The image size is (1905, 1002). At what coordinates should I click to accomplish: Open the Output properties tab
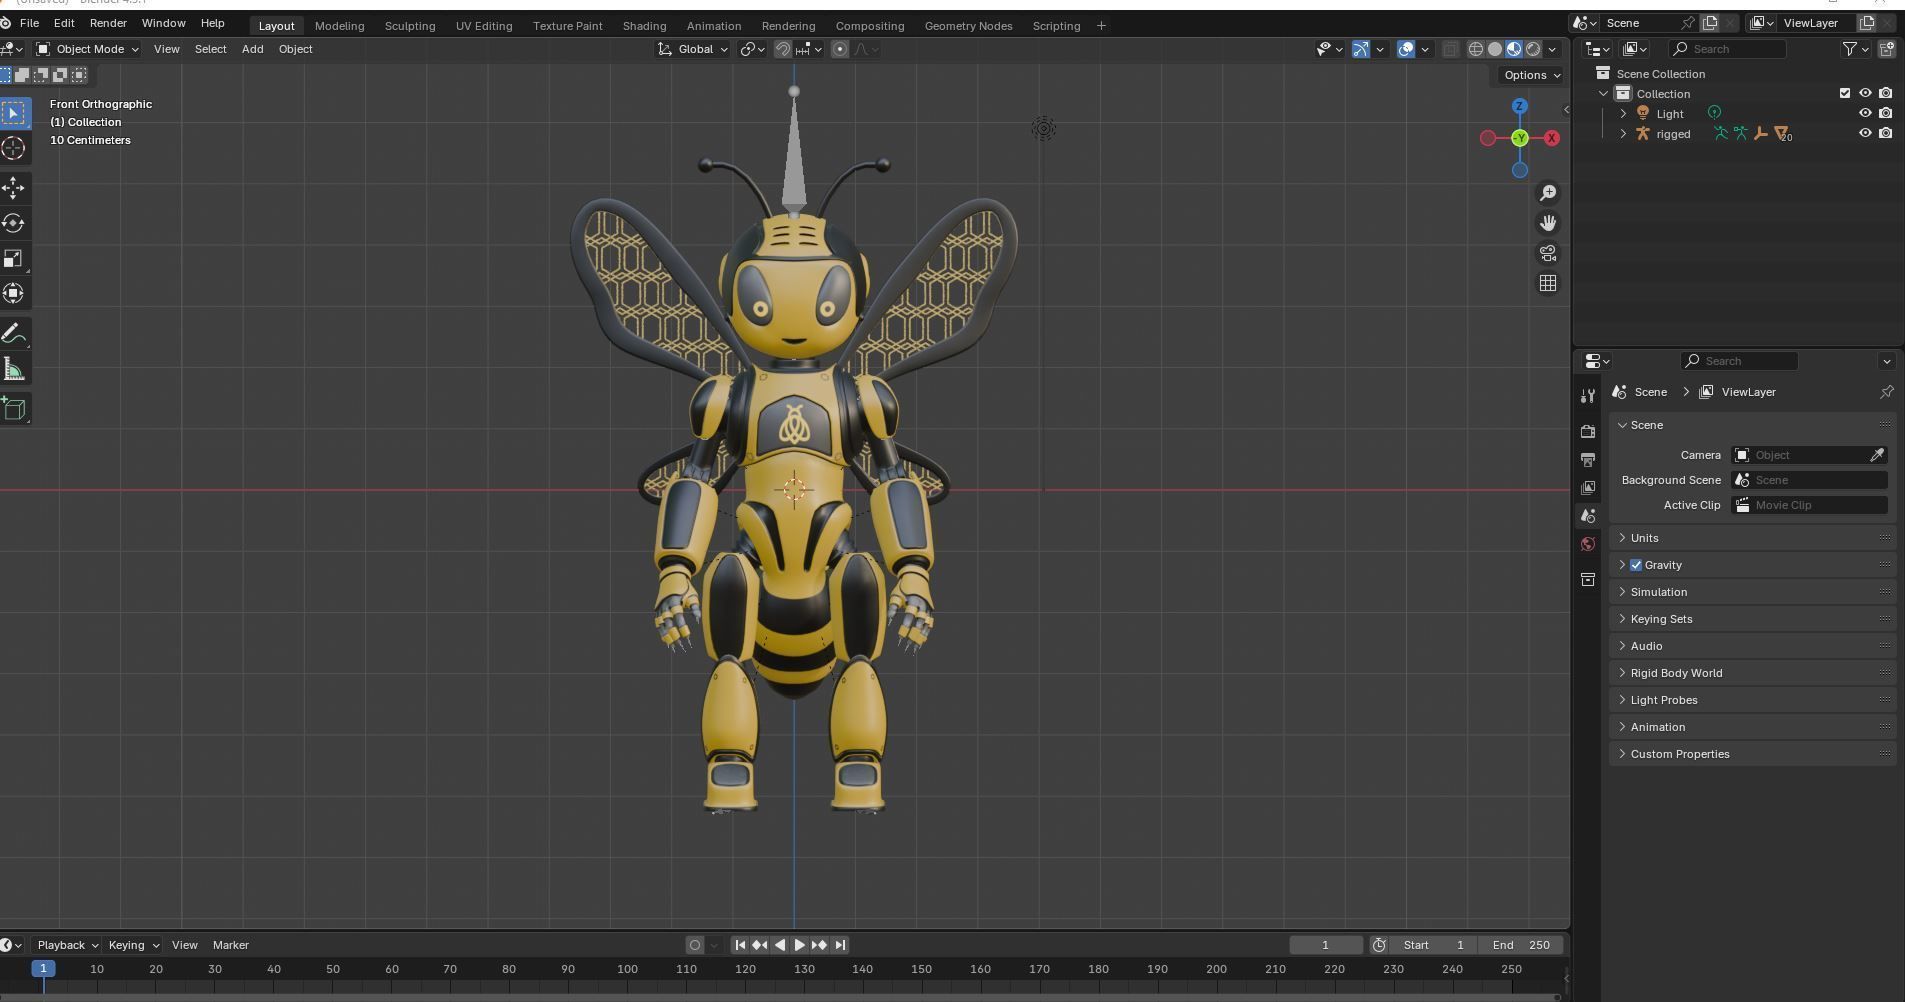1588,459
